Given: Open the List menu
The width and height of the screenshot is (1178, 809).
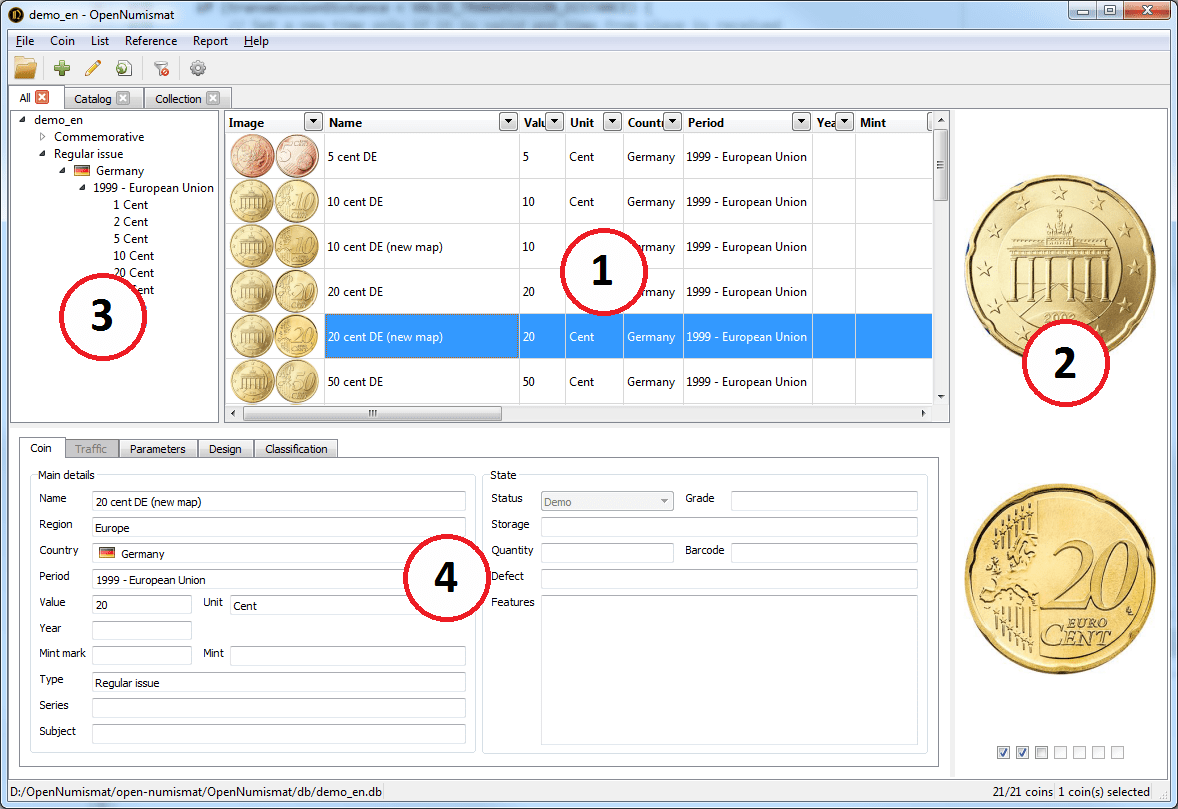Looking at the screenshot, I should (x=100, y=41).
